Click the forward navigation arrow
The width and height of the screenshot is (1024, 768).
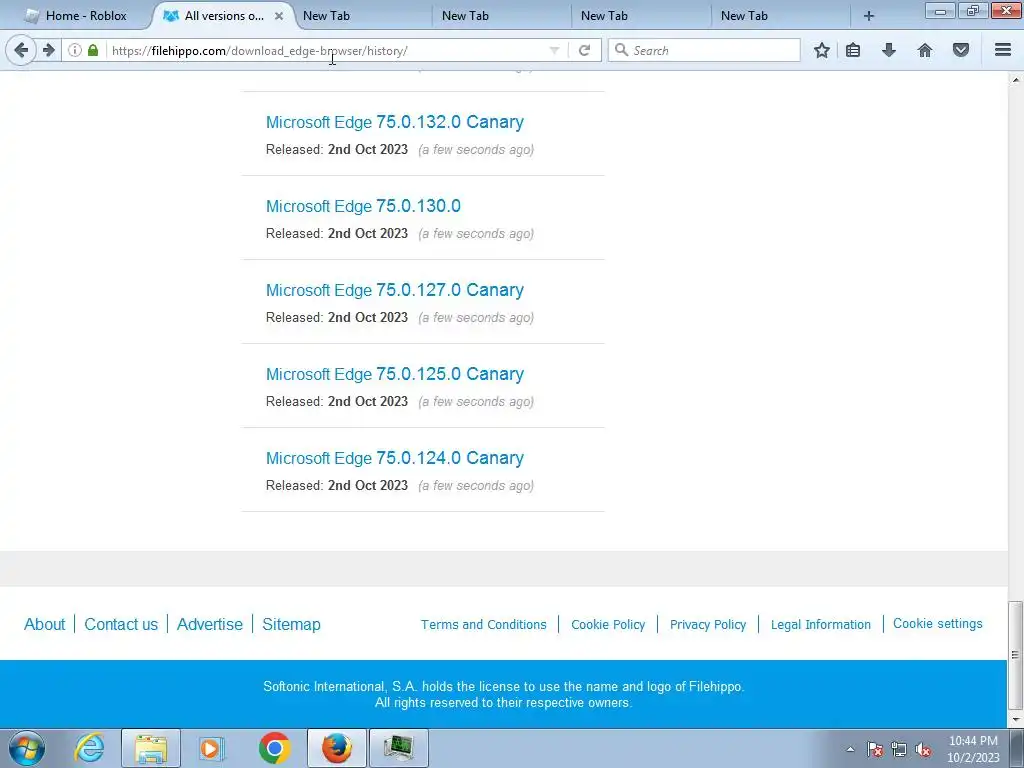point(49,50)
